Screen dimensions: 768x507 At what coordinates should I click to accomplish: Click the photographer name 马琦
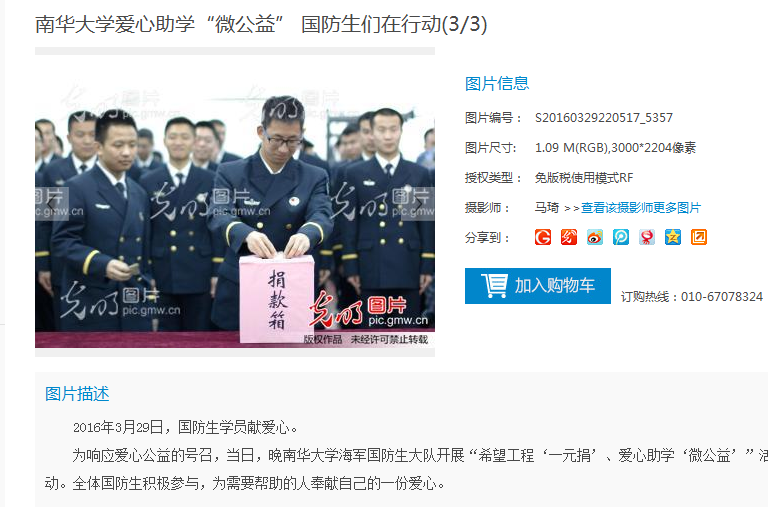(x=547, y=208)
